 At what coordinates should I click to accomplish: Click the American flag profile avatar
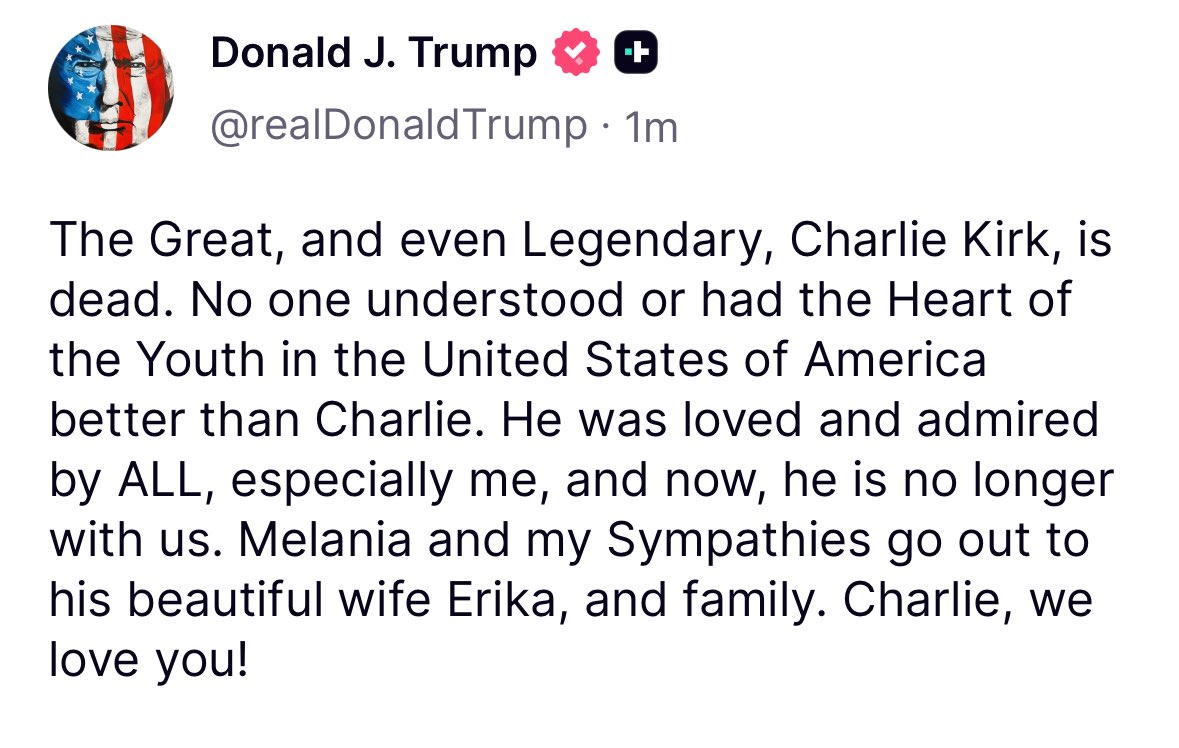[111, 88]
